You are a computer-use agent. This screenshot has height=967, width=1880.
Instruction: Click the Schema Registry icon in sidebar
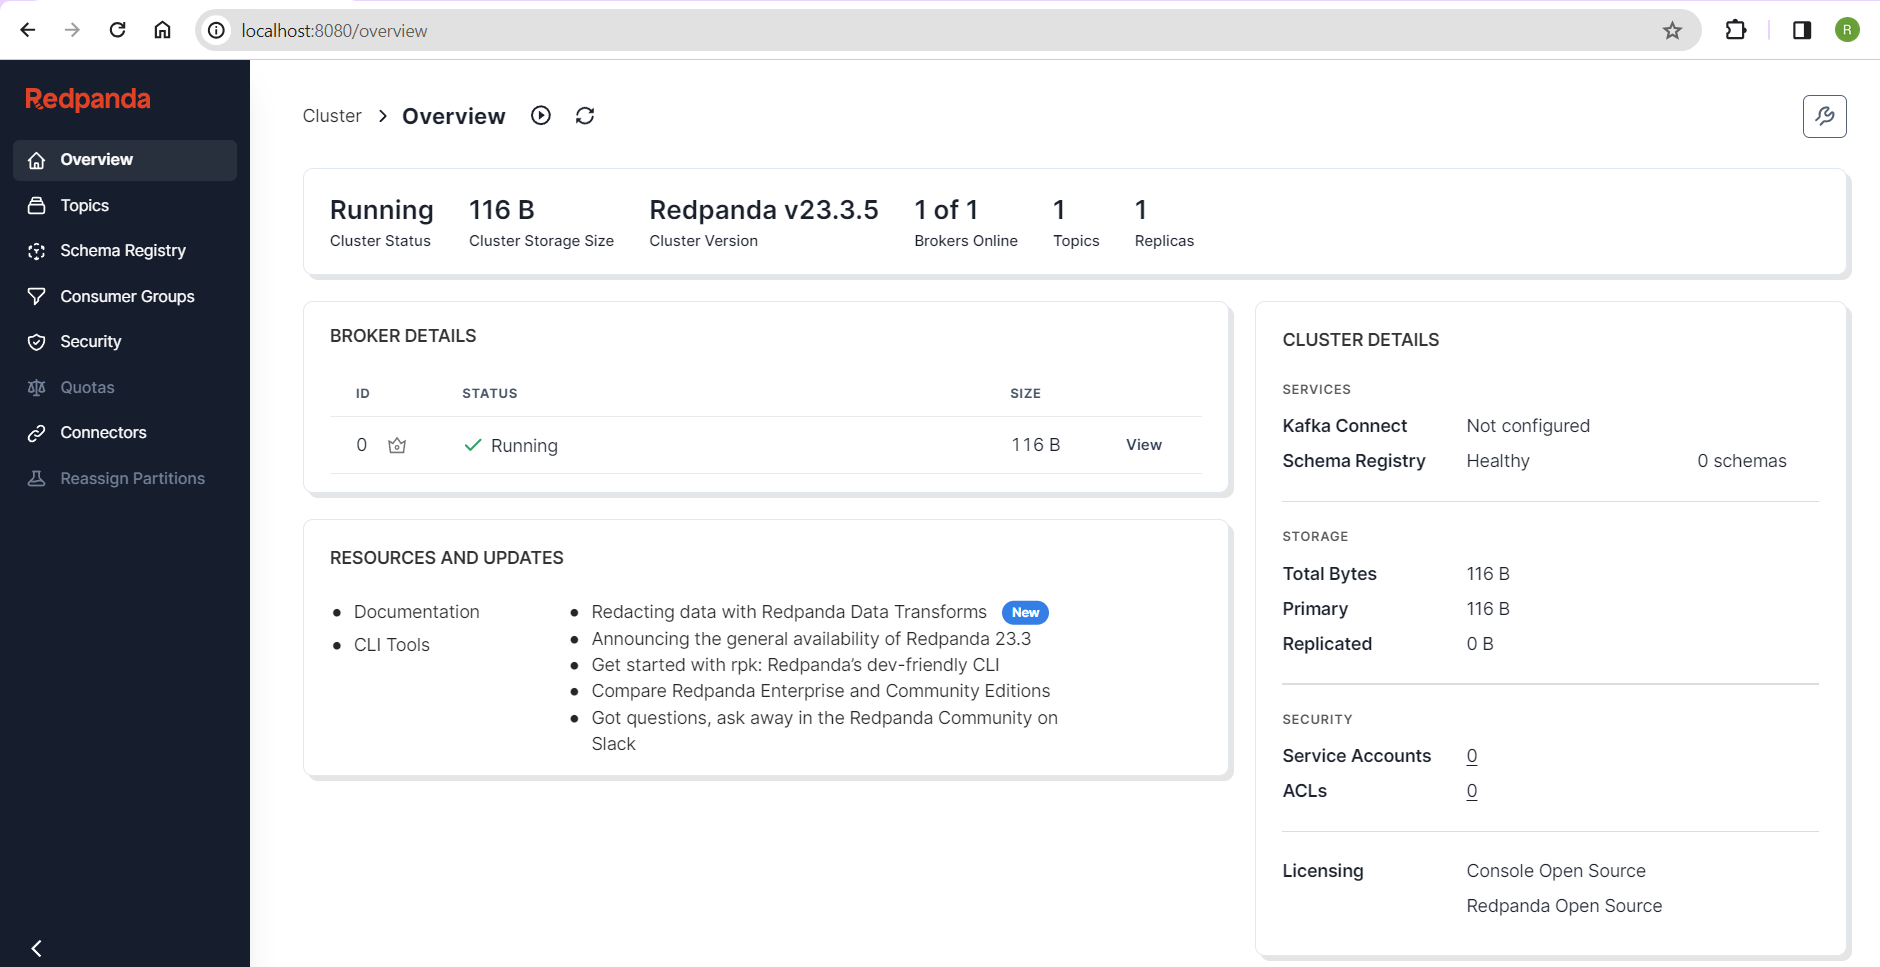coord(37,251)
